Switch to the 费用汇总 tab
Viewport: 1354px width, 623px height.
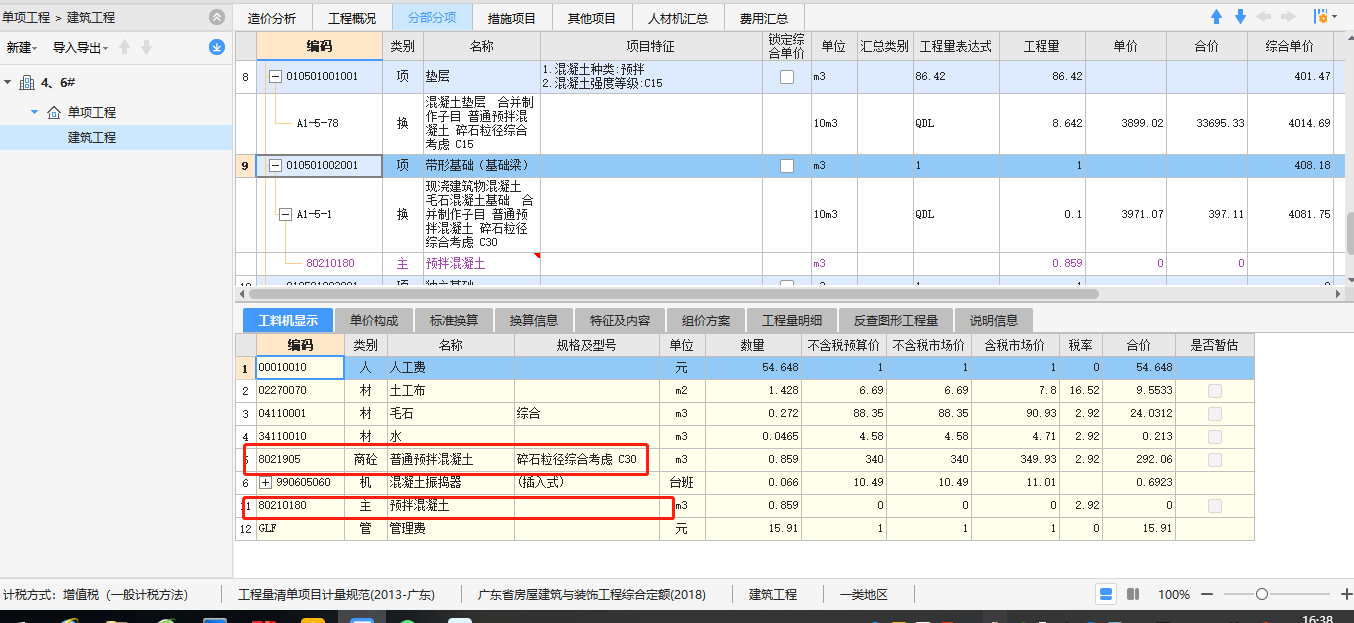pos(764,18)
